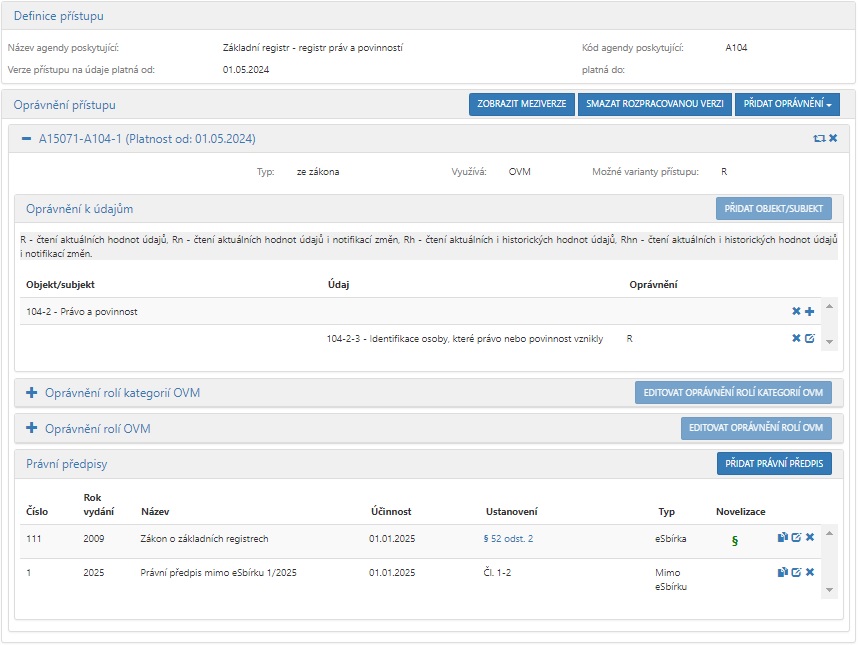Click Smazat rozpracovanou verzi button
This screenshot has height=645, width=858.
[x=654, y=104]
